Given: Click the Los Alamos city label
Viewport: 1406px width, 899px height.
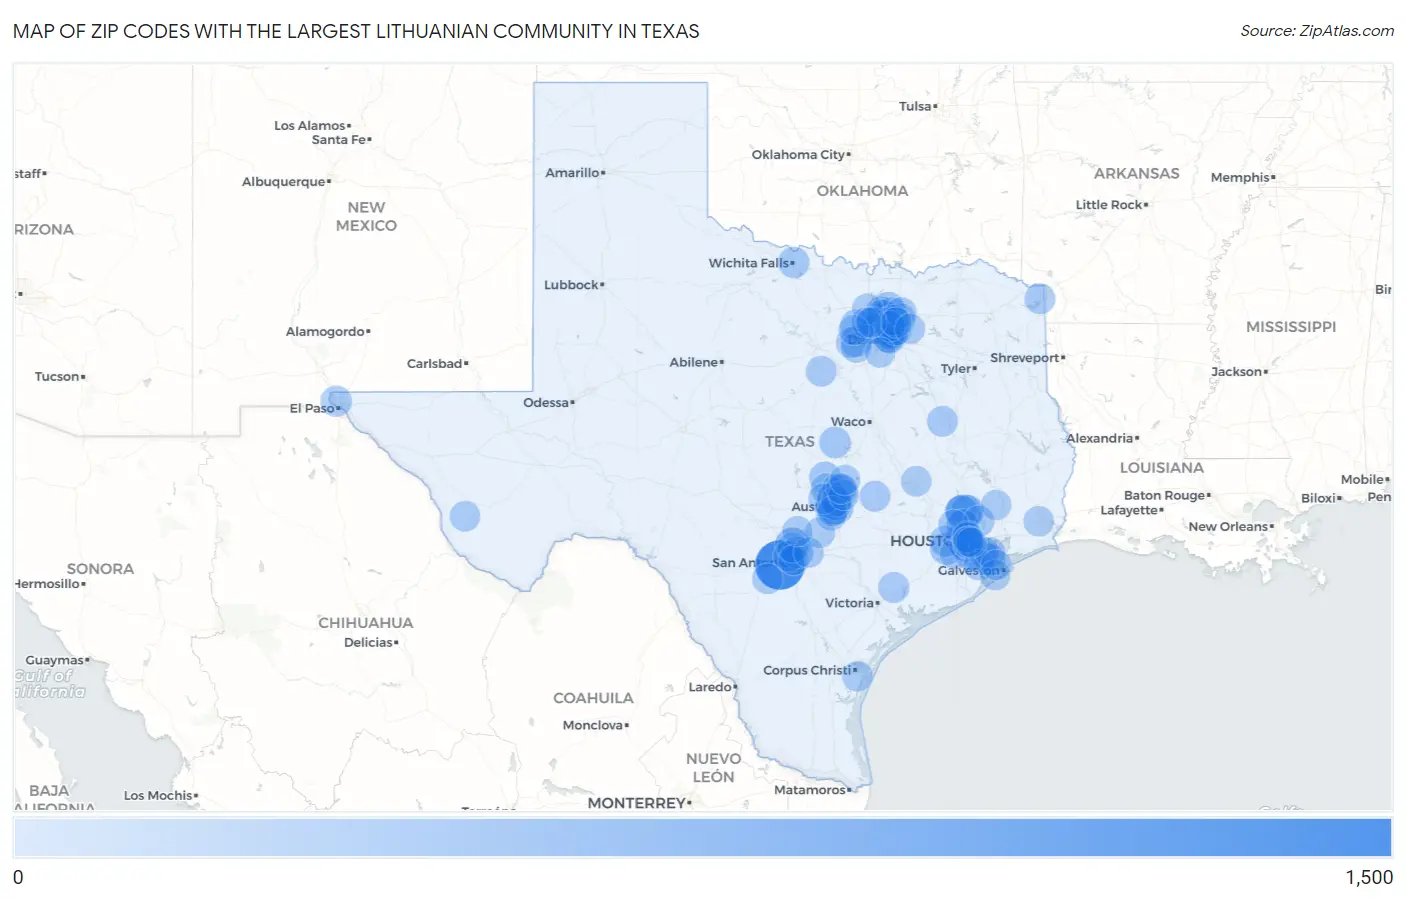Looking at the screenshot, I should [312, 126].
